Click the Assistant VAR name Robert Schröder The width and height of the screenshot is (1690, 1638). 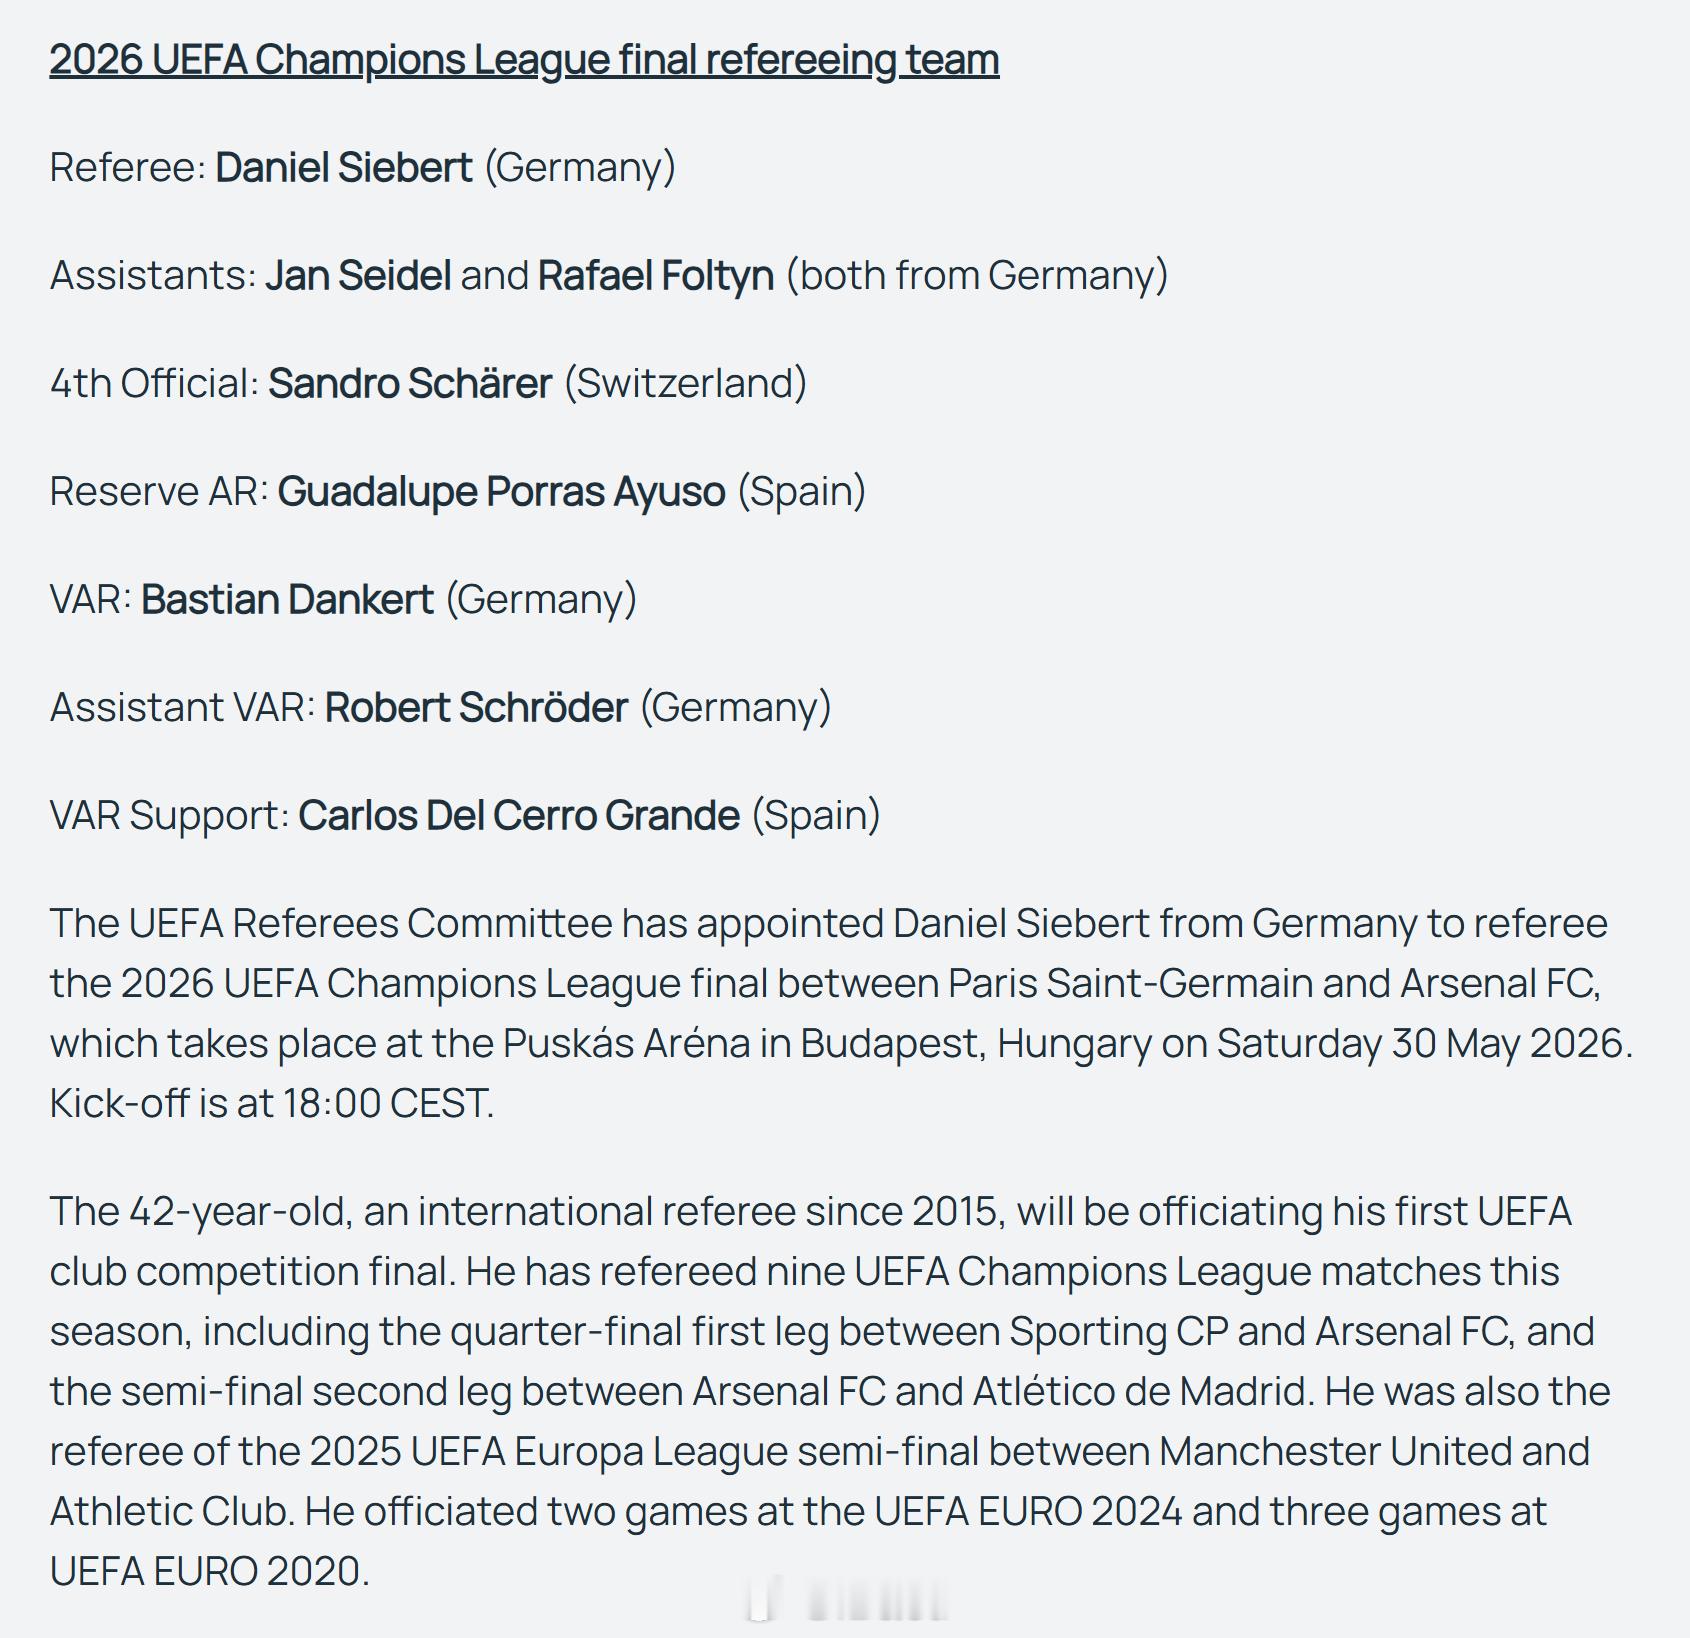click(476, 707)
